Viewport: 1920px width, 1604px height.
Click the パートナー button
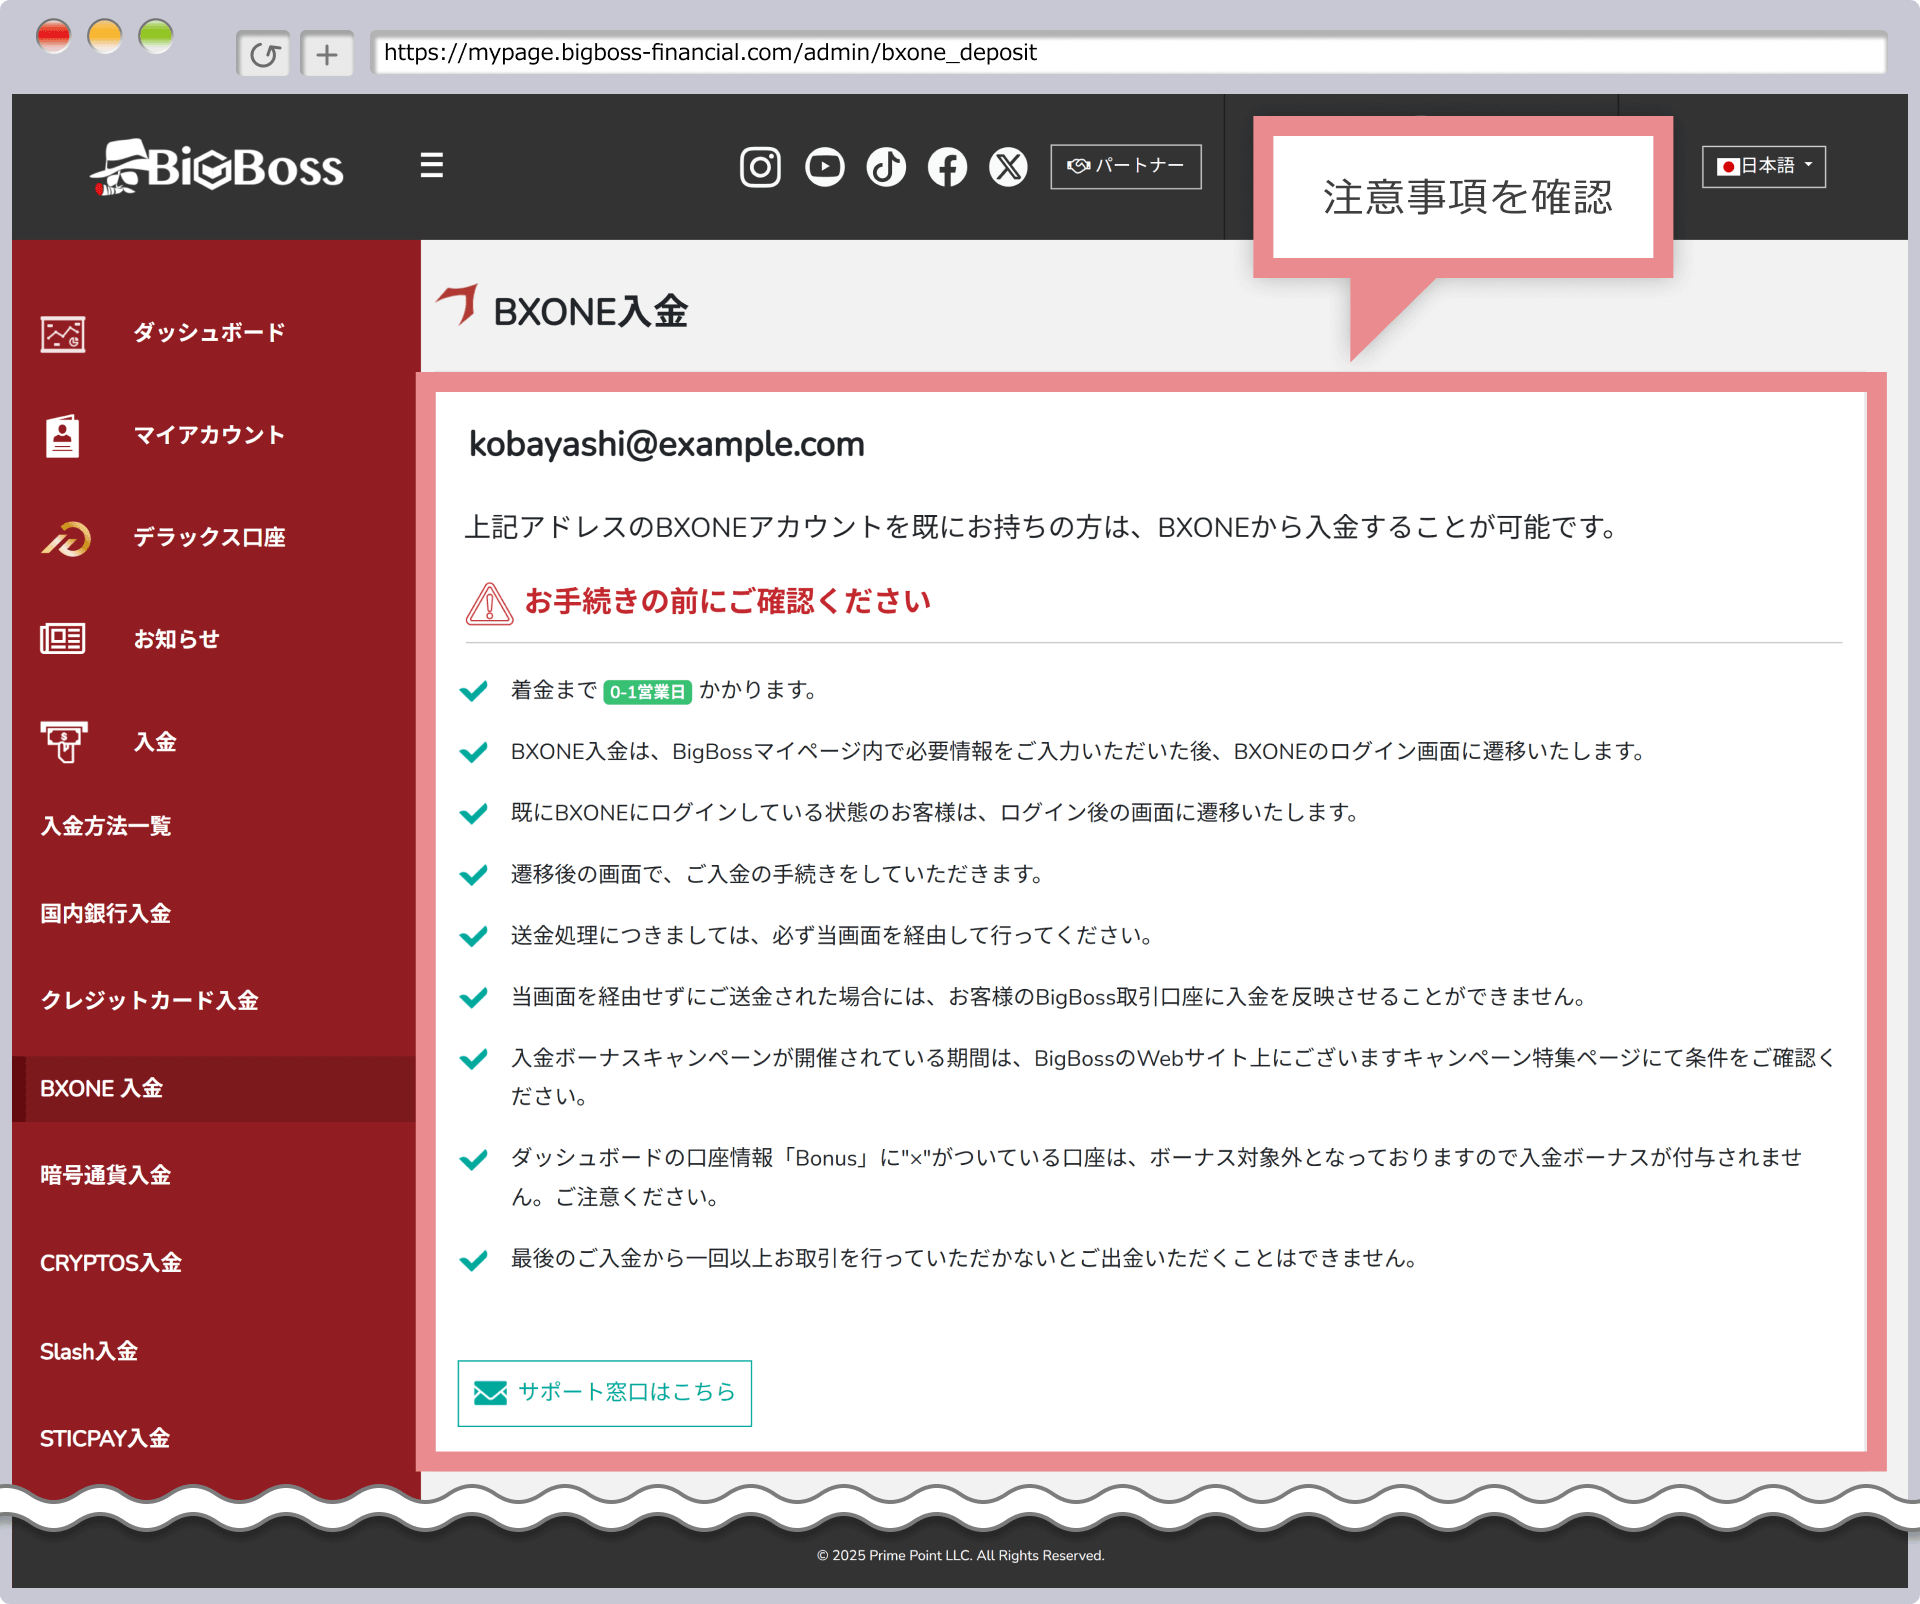tap(1125, 166)
